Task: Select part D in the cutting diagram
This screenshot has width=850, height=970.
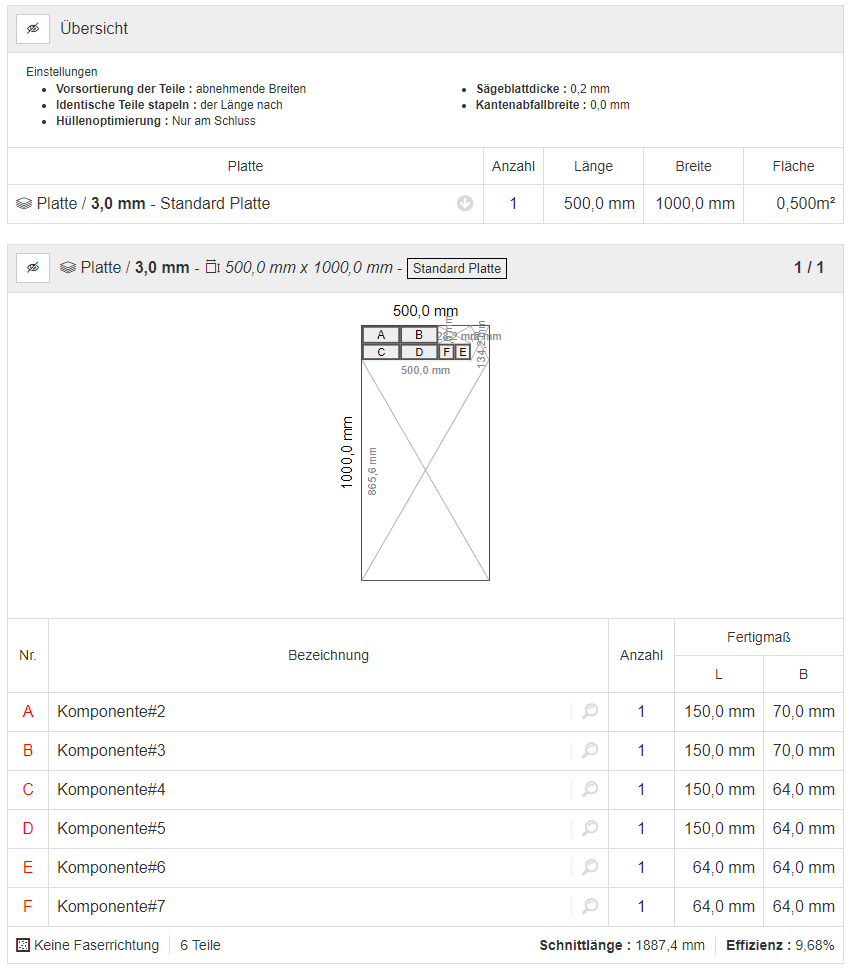Action: pyautogui.click(x=419, y=352)
